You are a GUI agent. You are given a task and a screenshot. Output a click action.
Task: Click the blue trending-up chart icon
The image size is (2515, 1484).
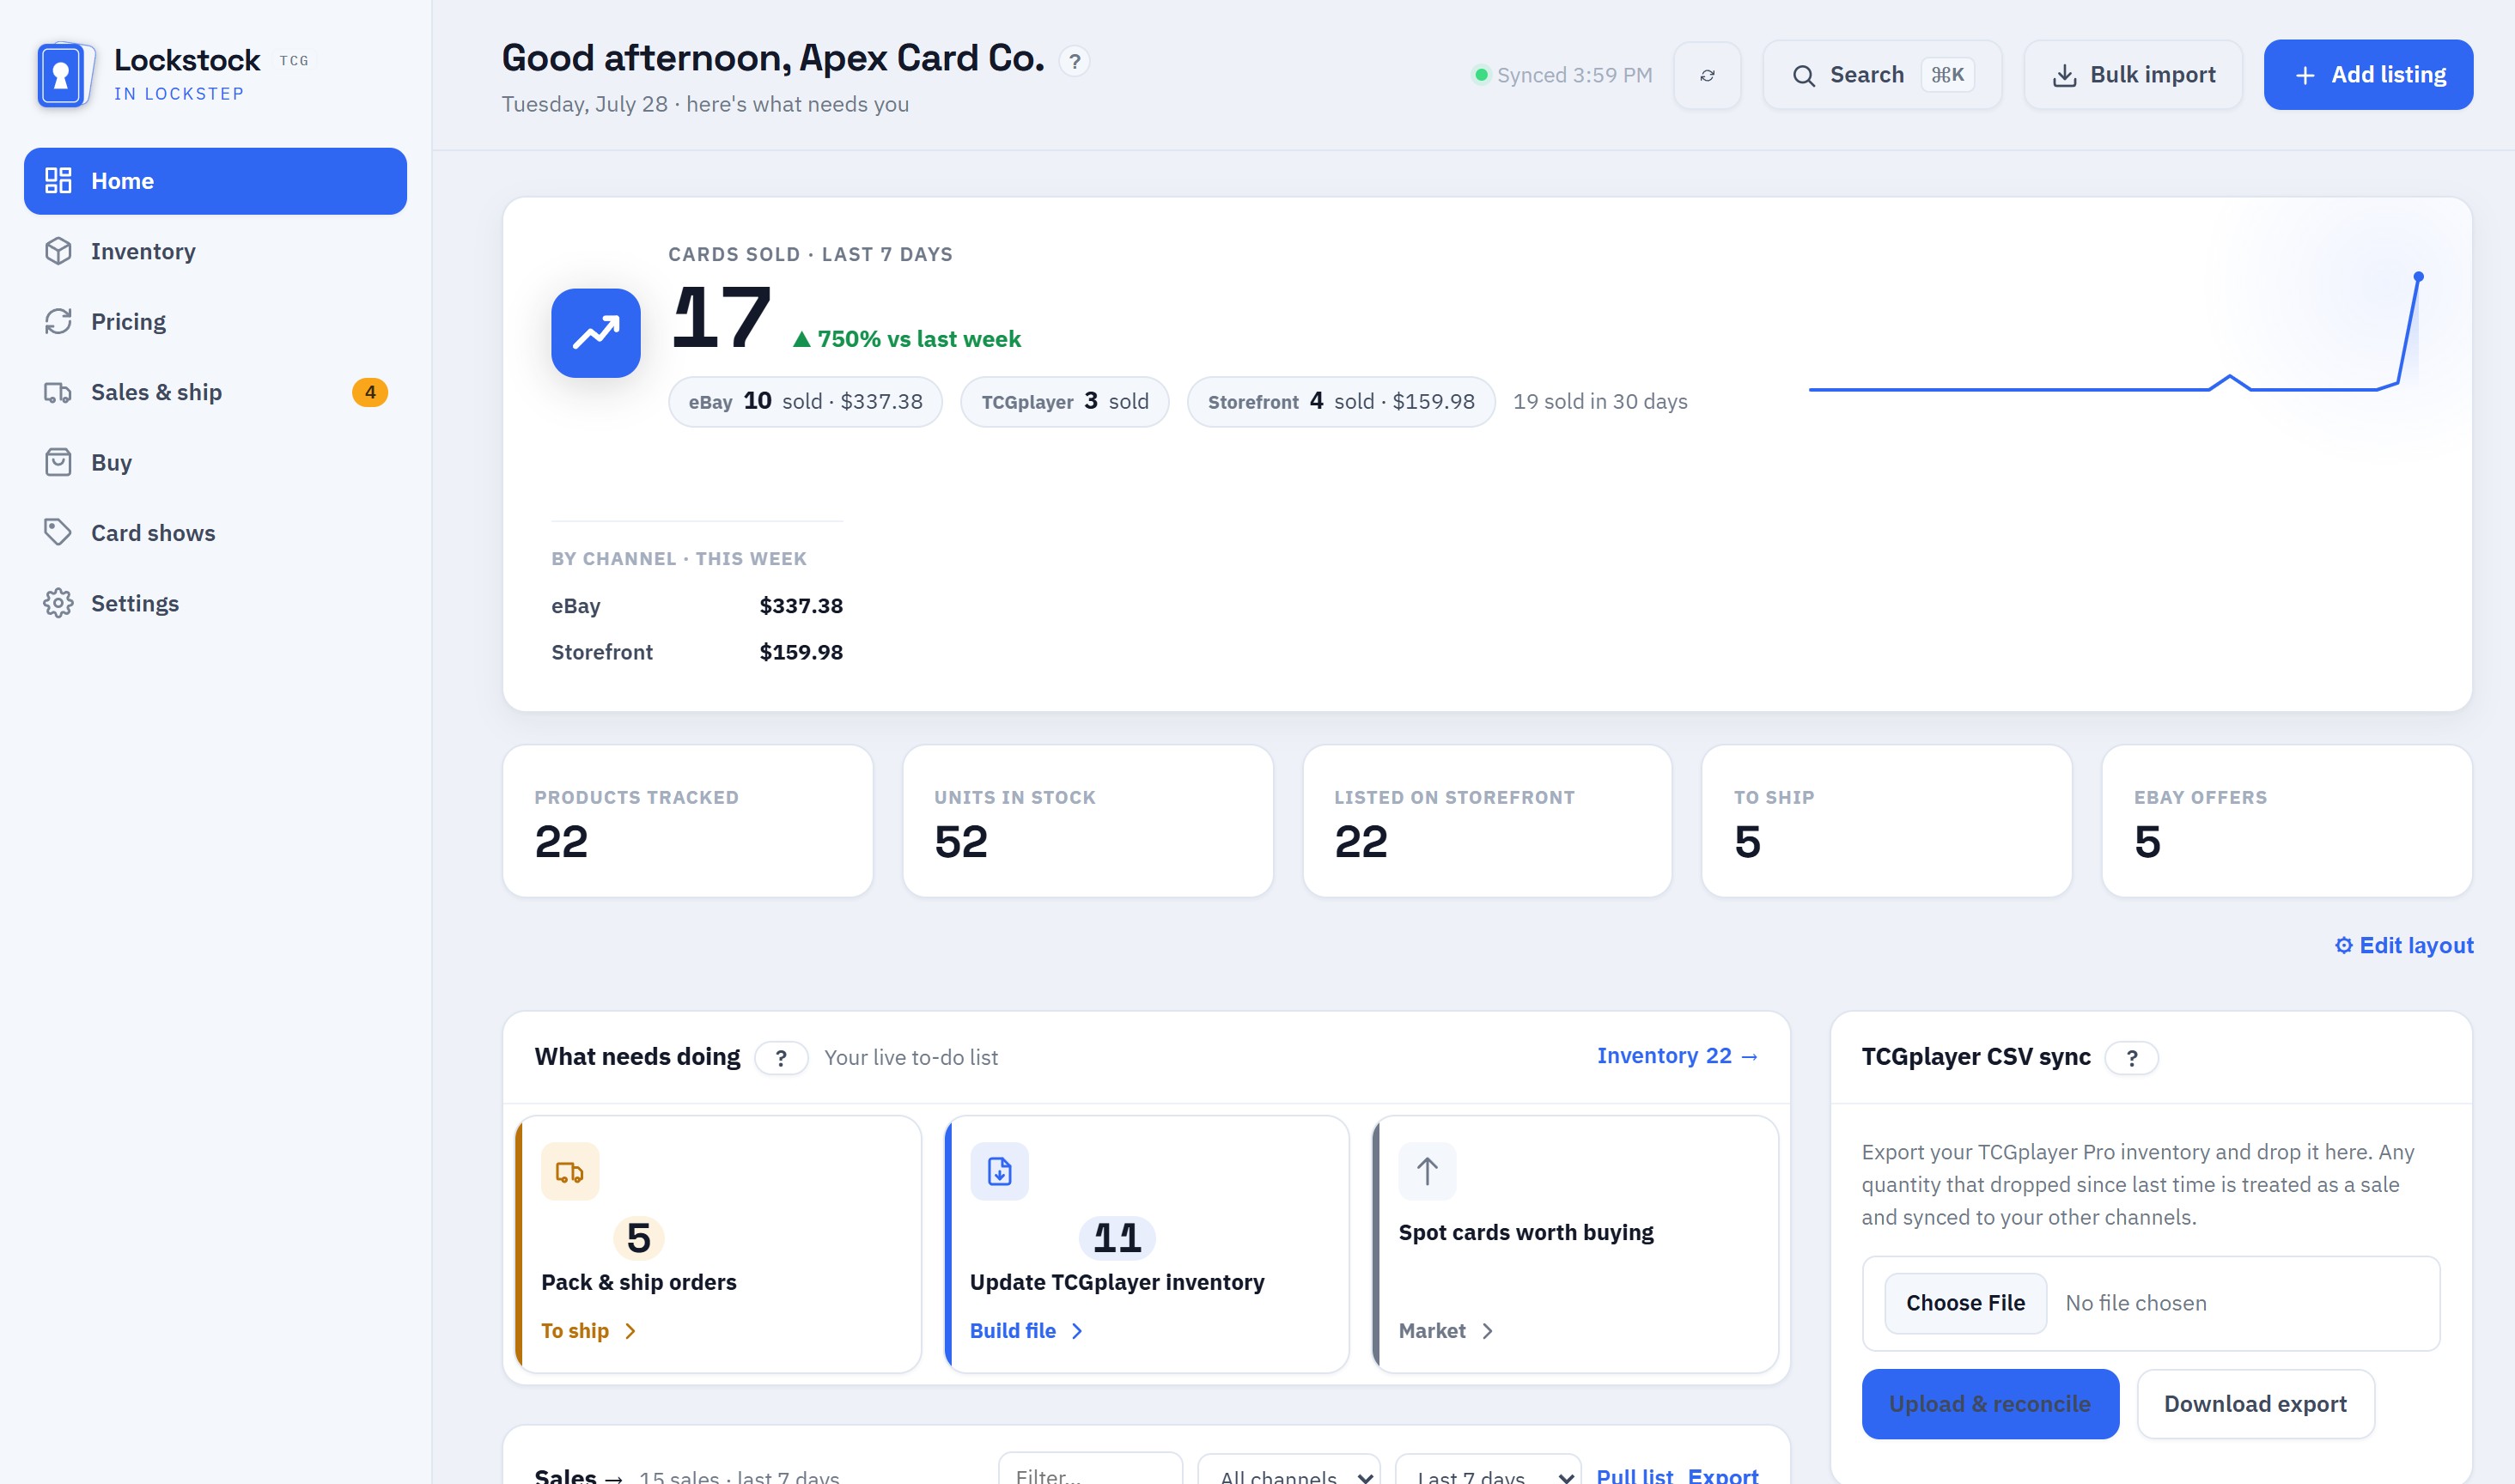(x=596, y=333)
